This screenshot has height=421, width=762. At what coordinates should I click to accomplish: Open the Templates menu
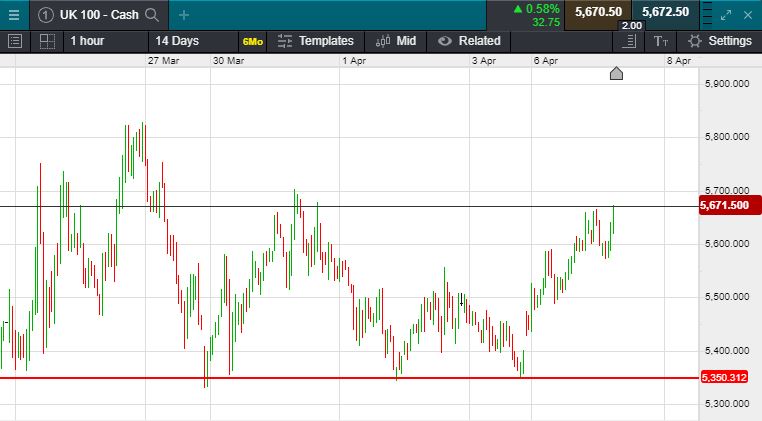(315, 41)
